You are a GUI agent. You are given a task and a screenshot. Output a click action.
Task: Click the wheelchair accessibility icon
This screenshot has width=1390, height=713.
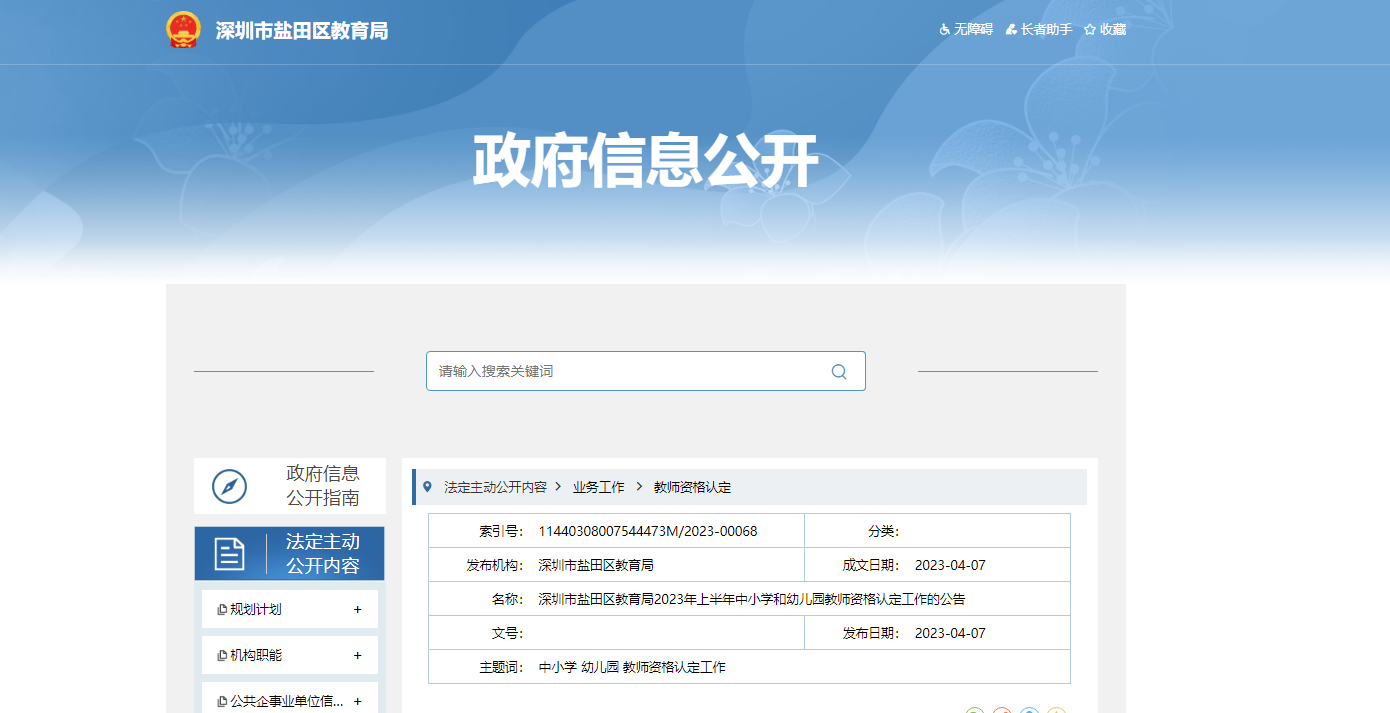(x=944, y=30)
